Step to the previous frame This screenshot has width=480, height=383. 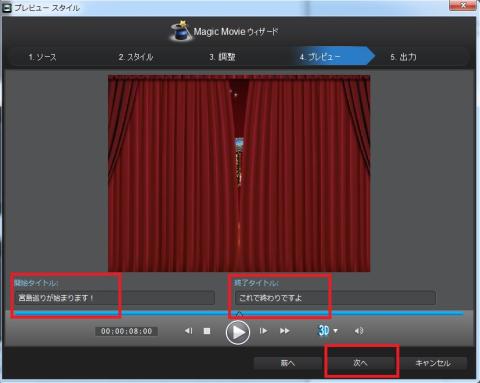(x=188, y=331)
